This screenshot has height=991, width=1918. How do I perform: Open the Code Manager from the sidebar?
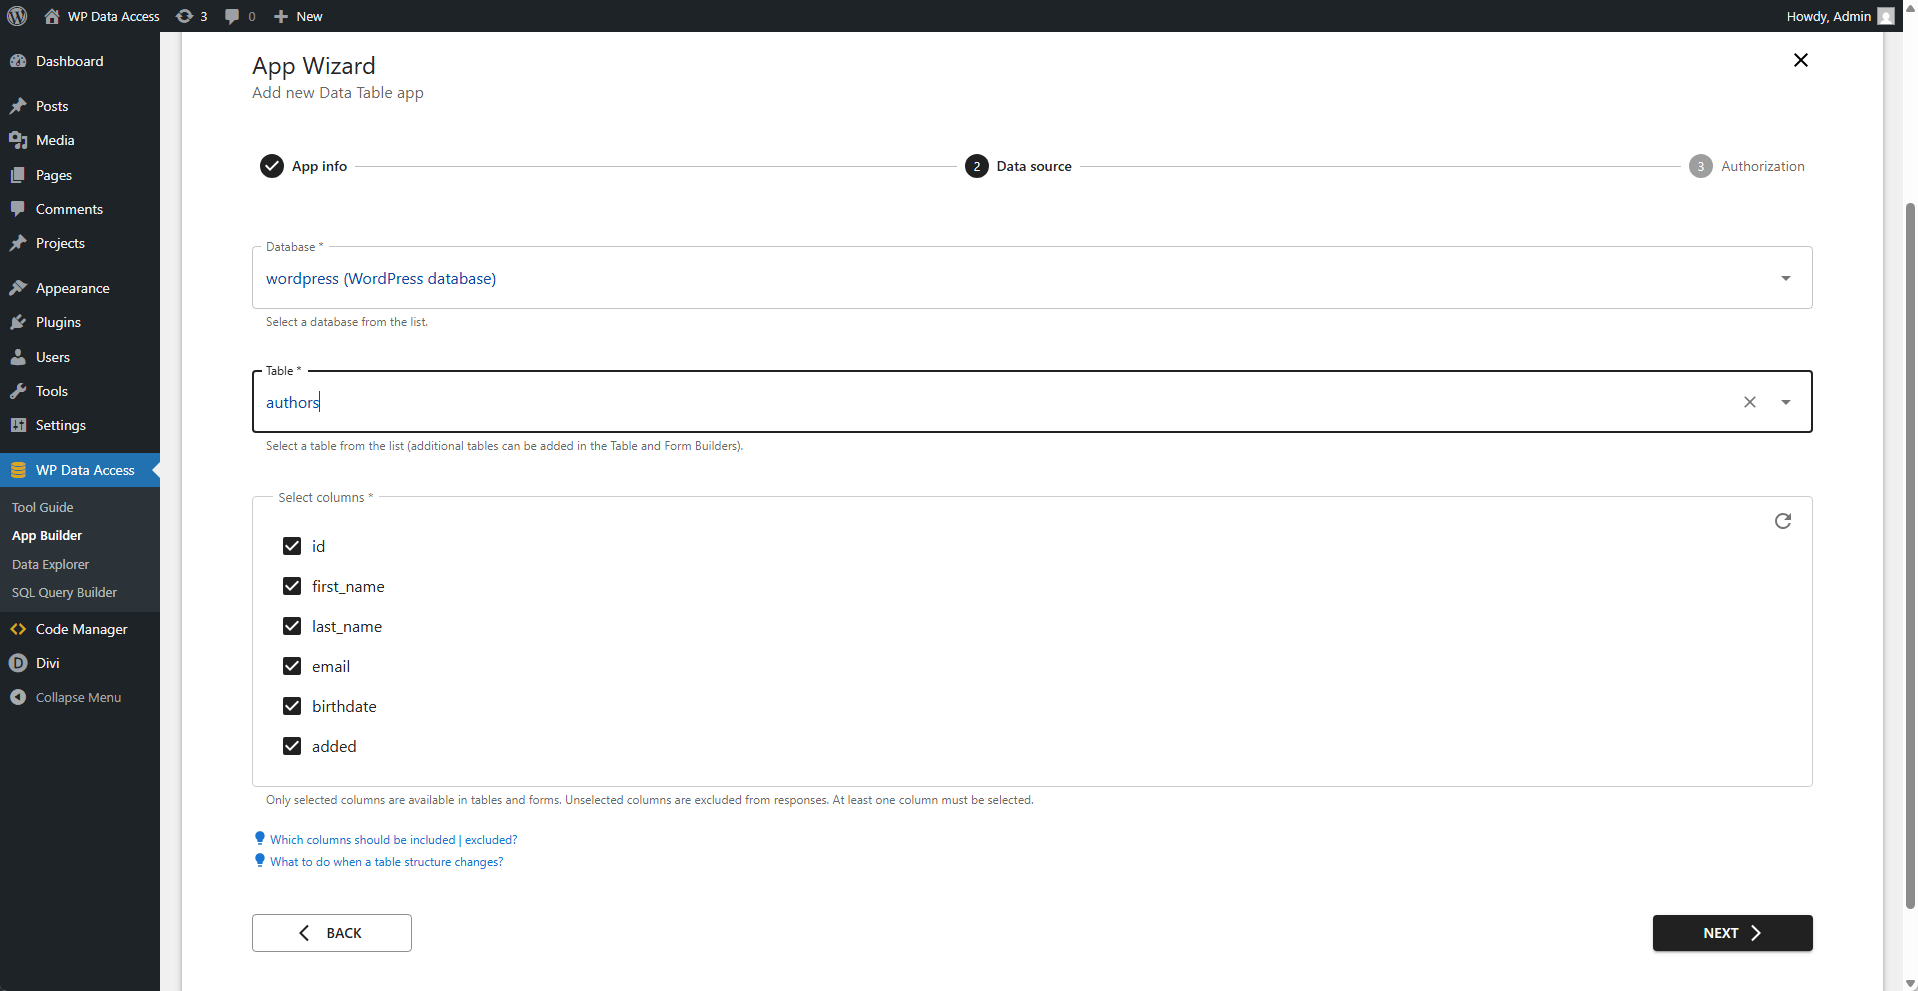point(79,629)
